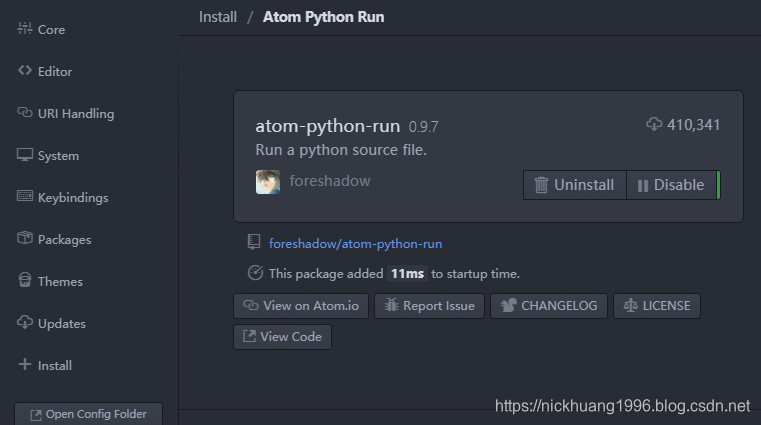The height and width of the screenshot is (425, 761).
Task: Click the repo book icon beside repository link
Action: click(254, 242)
